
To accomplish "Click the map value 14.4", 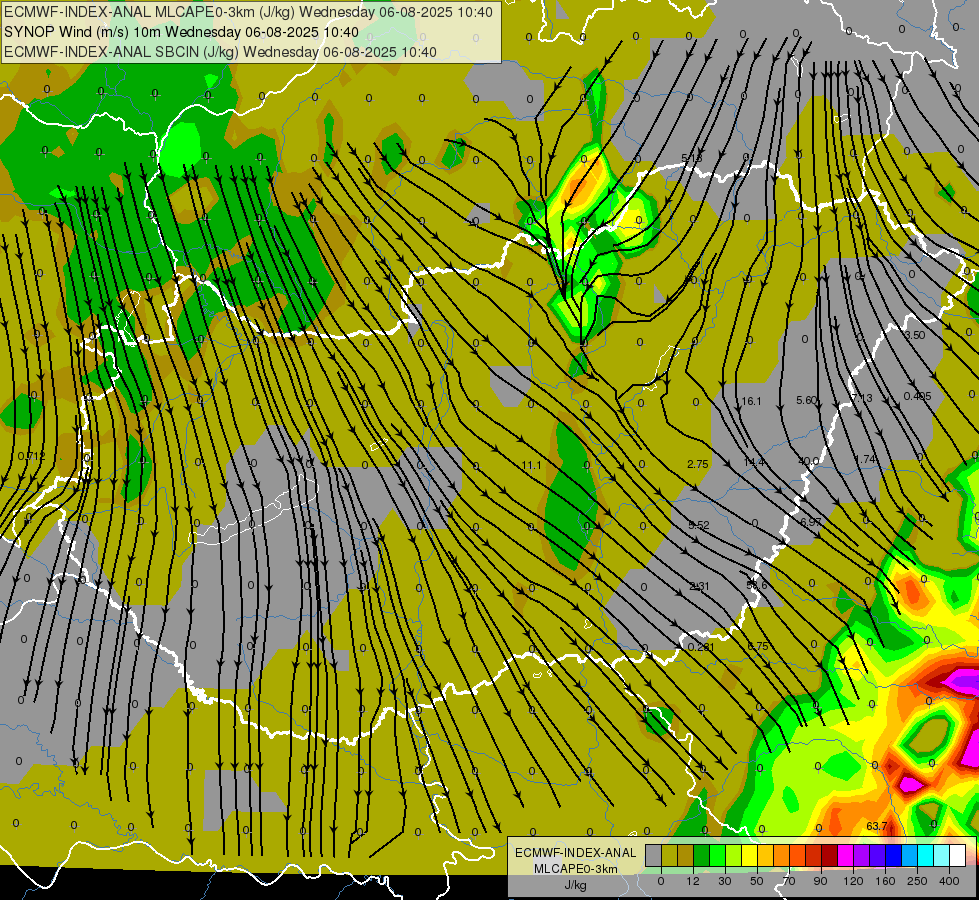I will [x=754, y=462].
